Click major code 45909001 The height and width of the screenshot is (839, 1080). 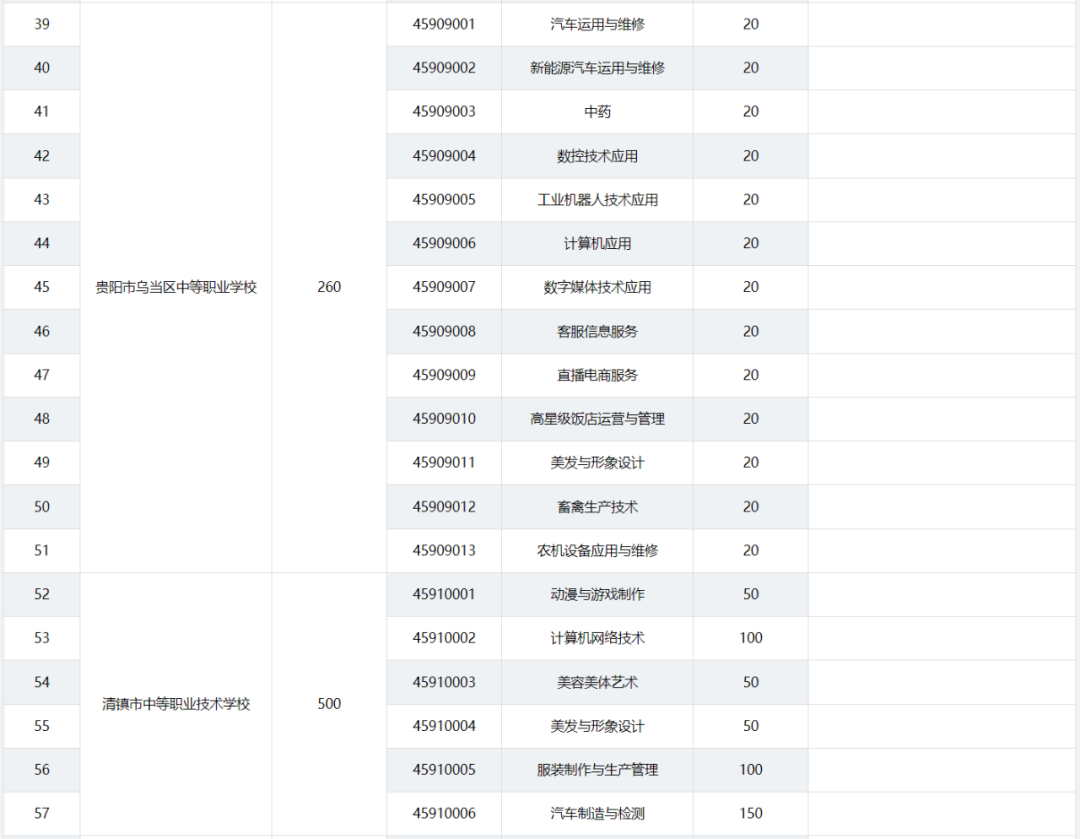click(444, 24)
